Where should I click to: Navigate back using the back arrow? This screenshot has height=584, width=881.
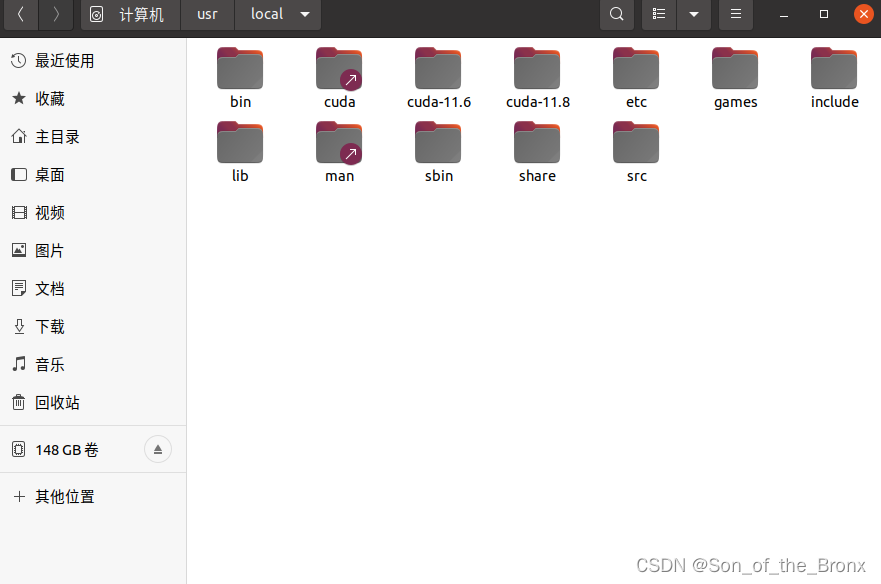pos(20,14)
